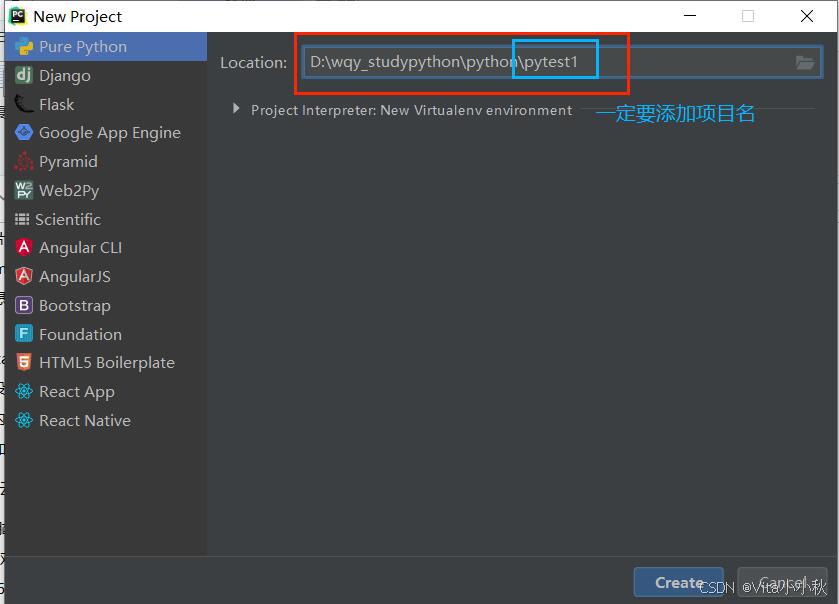Click the Flask icon in sidebar
Screen dimensions: 839x604
[x=24, y=104]
